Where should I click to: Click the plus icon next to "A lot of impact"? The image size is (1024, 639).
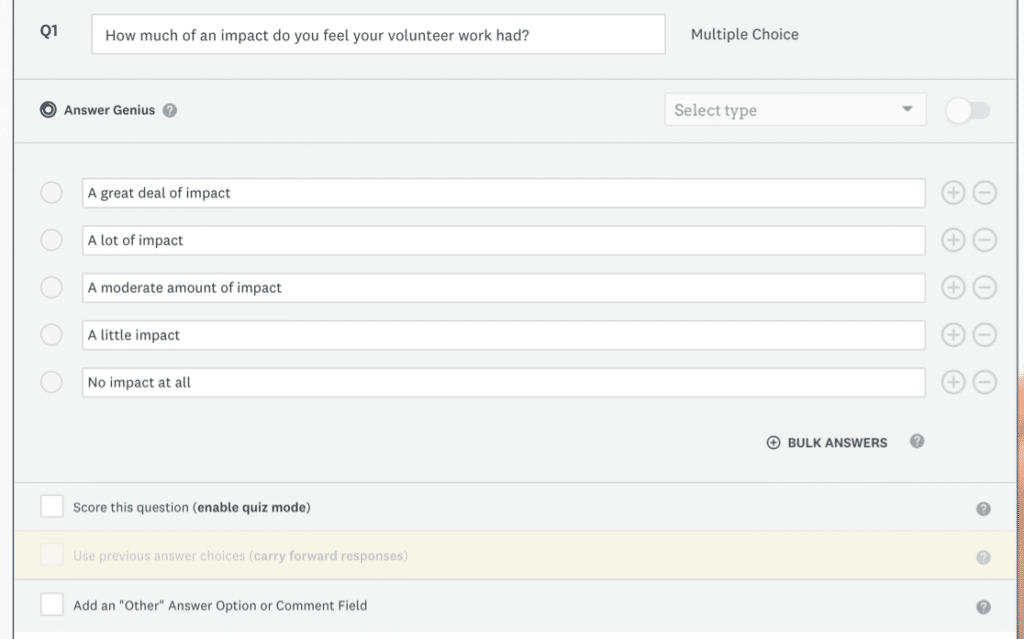pos(953,240)
